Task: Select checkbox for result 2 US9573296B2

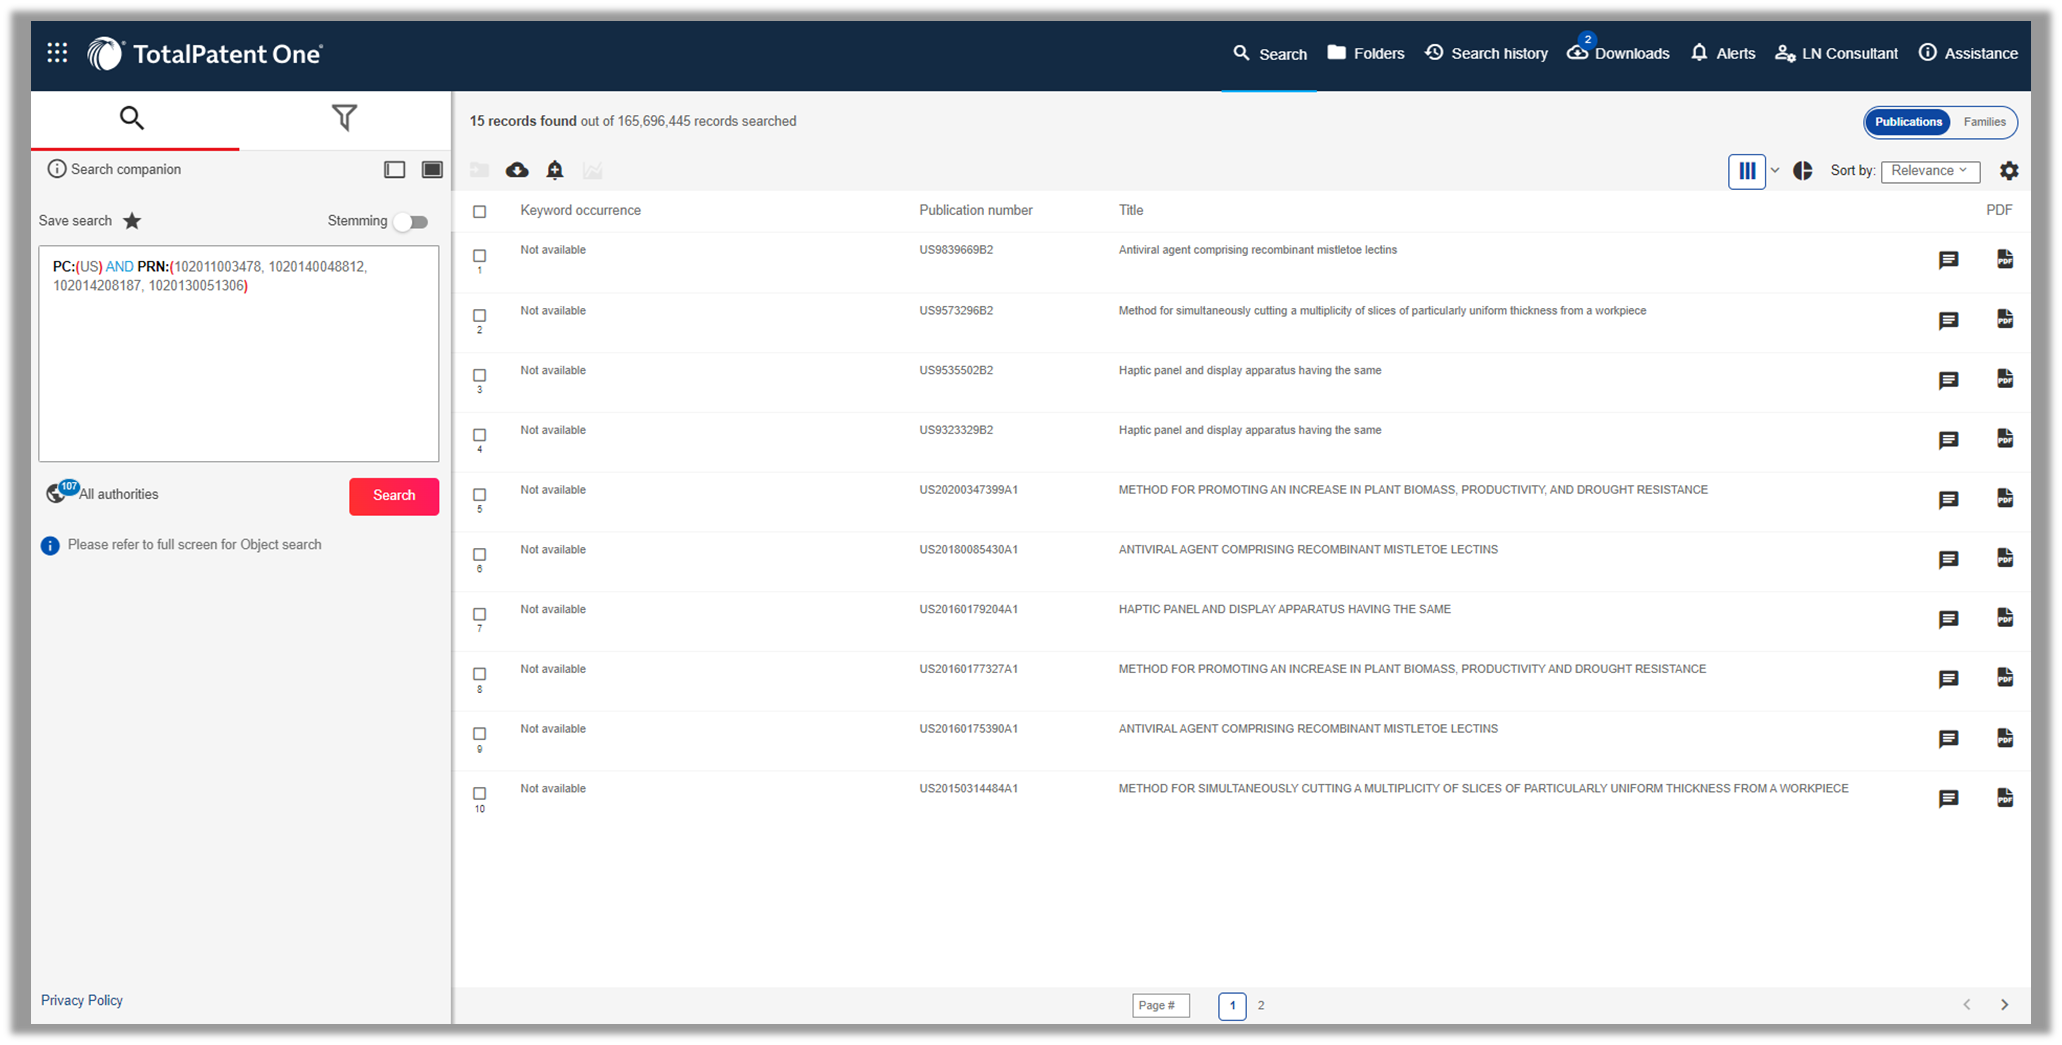Action: point(480,316)
